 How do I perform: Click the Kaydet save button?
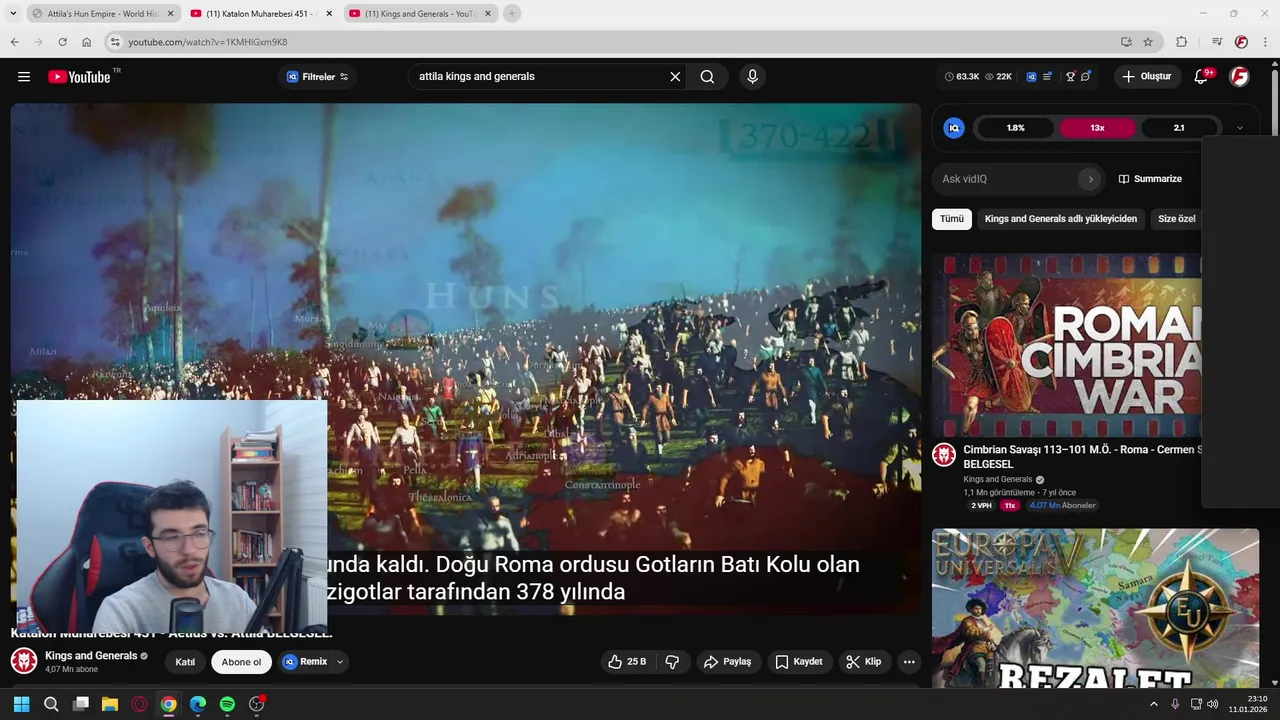coord(799,662)
